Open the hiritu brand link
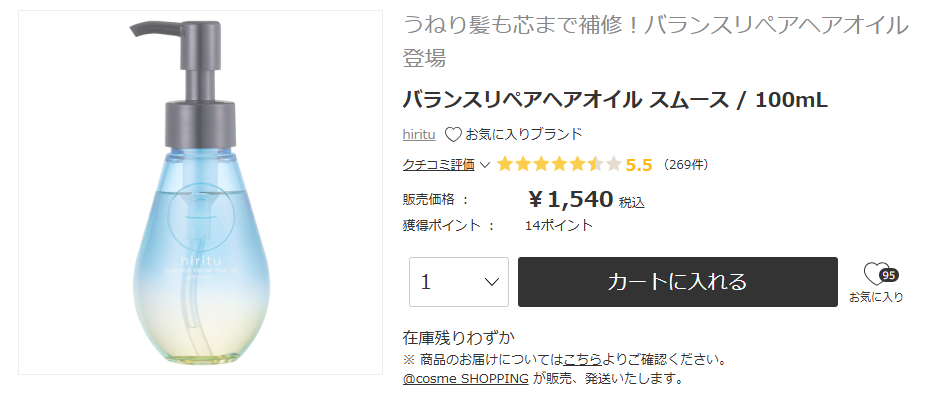942x406 pixels. pos(418,134)
